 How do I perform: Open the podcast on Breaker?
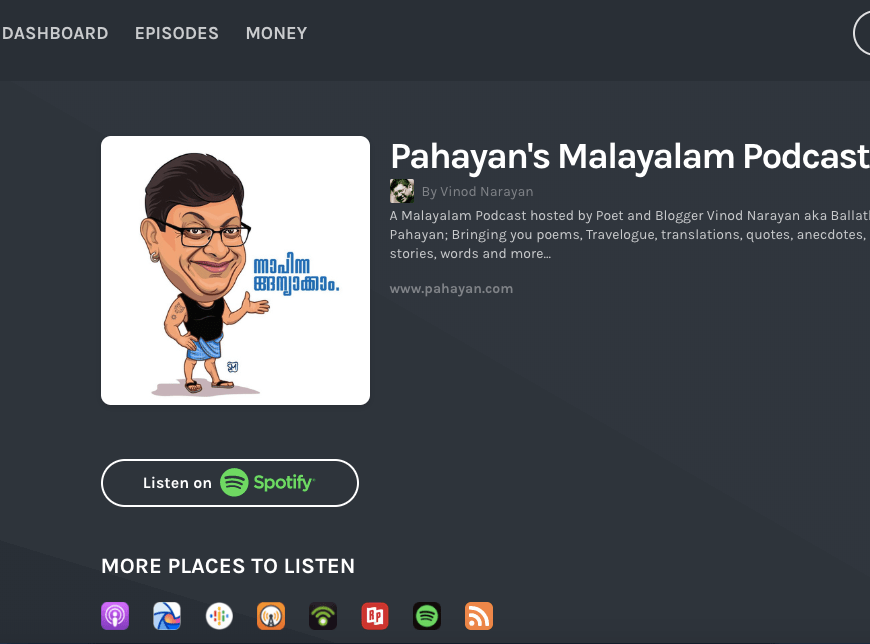pos(167,616)
